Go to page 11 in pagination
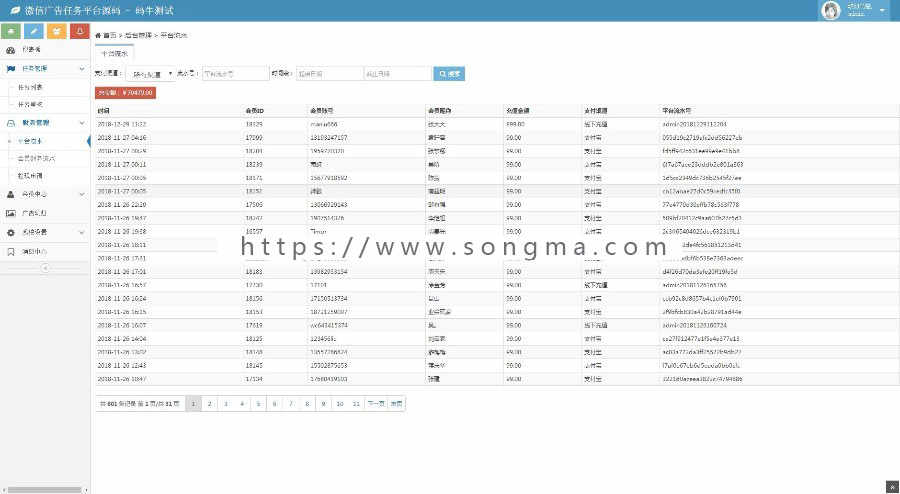Image resolution: width=900 pixels, height=494 pixels. tap(356, 404)
